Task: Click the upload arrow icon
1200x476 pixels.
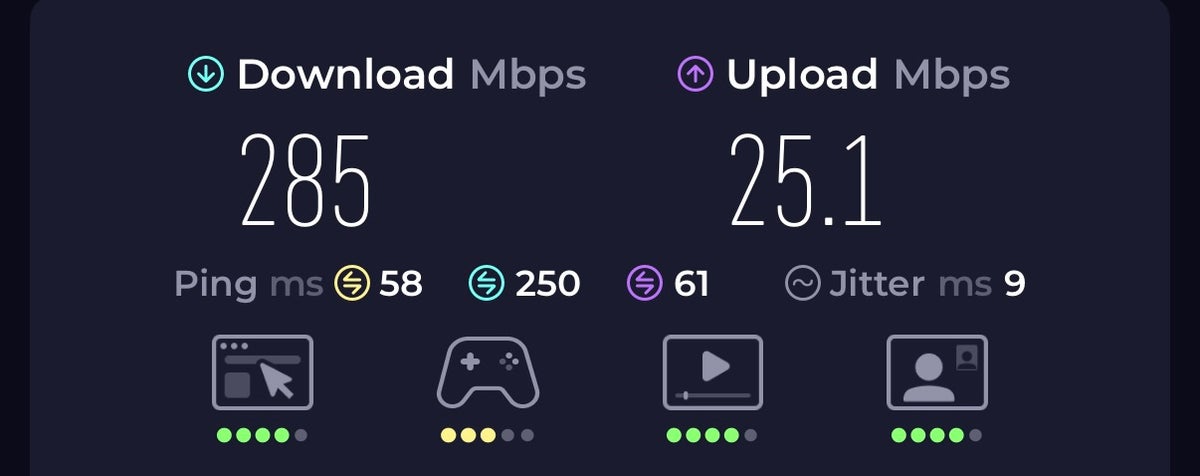Action: pos(695,74)
